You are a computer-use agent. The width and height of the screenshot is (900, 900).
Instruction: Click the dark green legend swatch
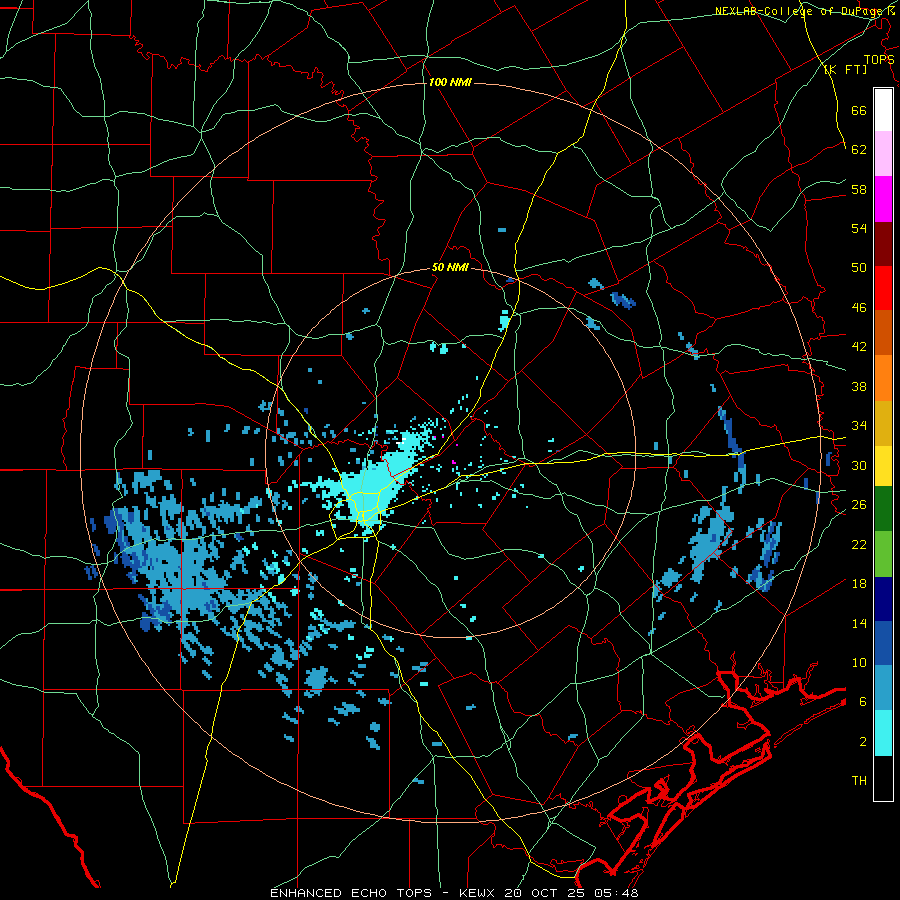pos(883,508)
